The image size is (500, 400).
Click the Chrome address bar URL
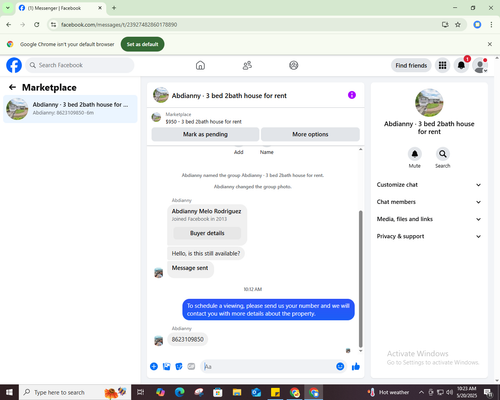pos(119,25)
